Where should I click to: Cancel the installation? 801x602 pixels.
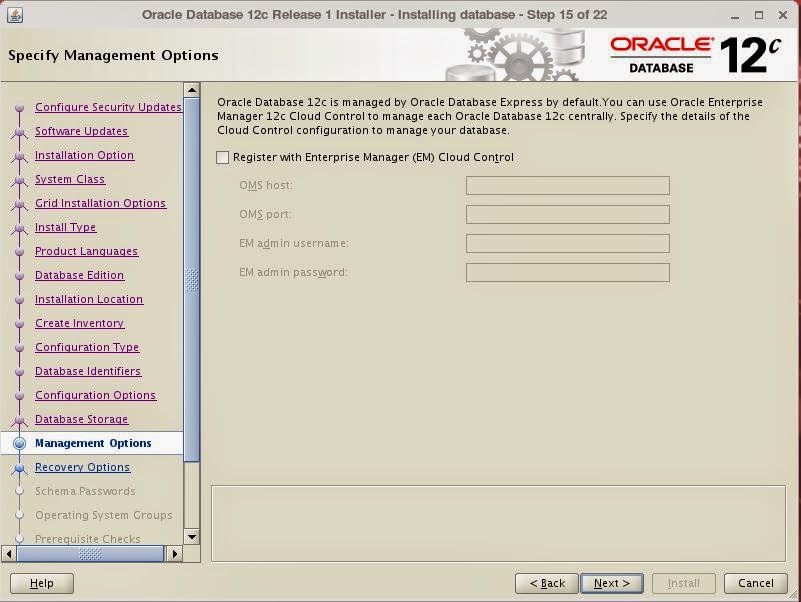tap(756, 583)
